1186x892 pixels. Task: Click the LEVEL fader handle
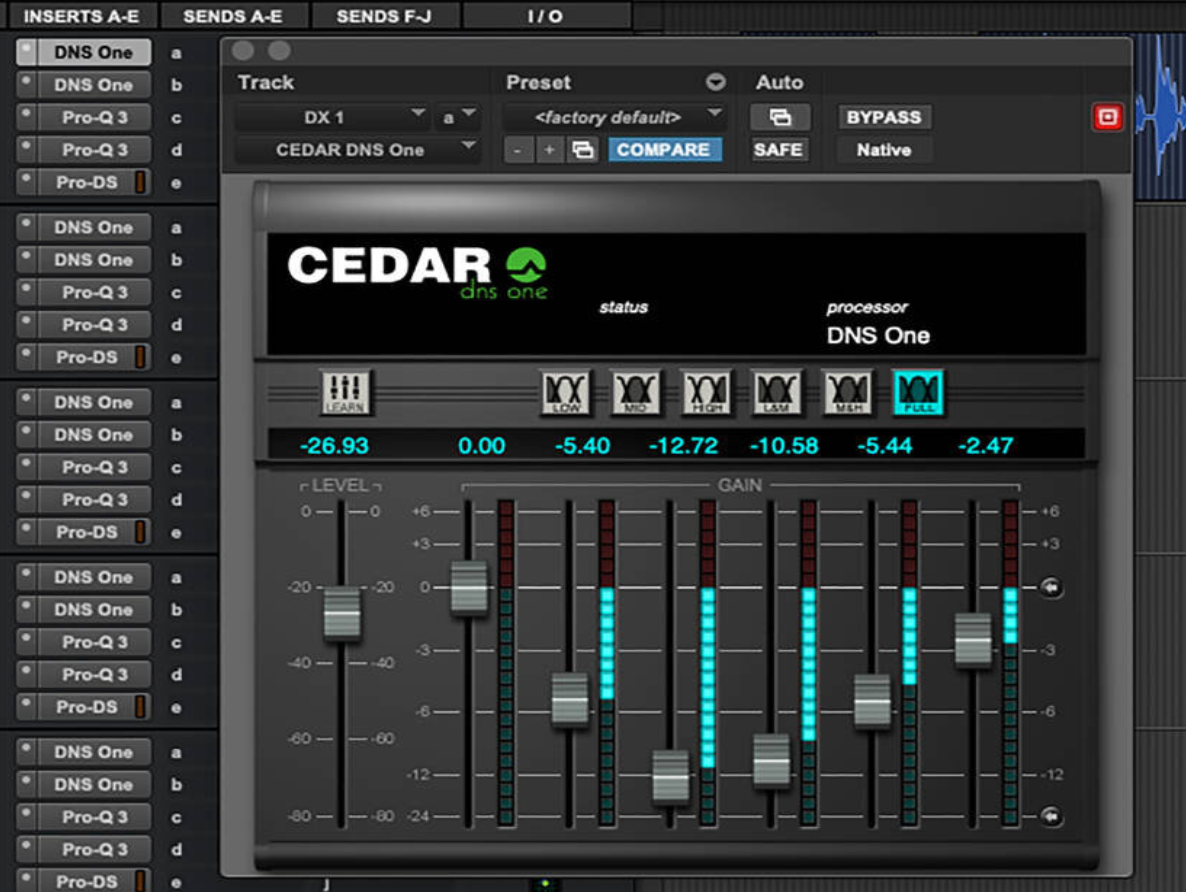(342, 614)
